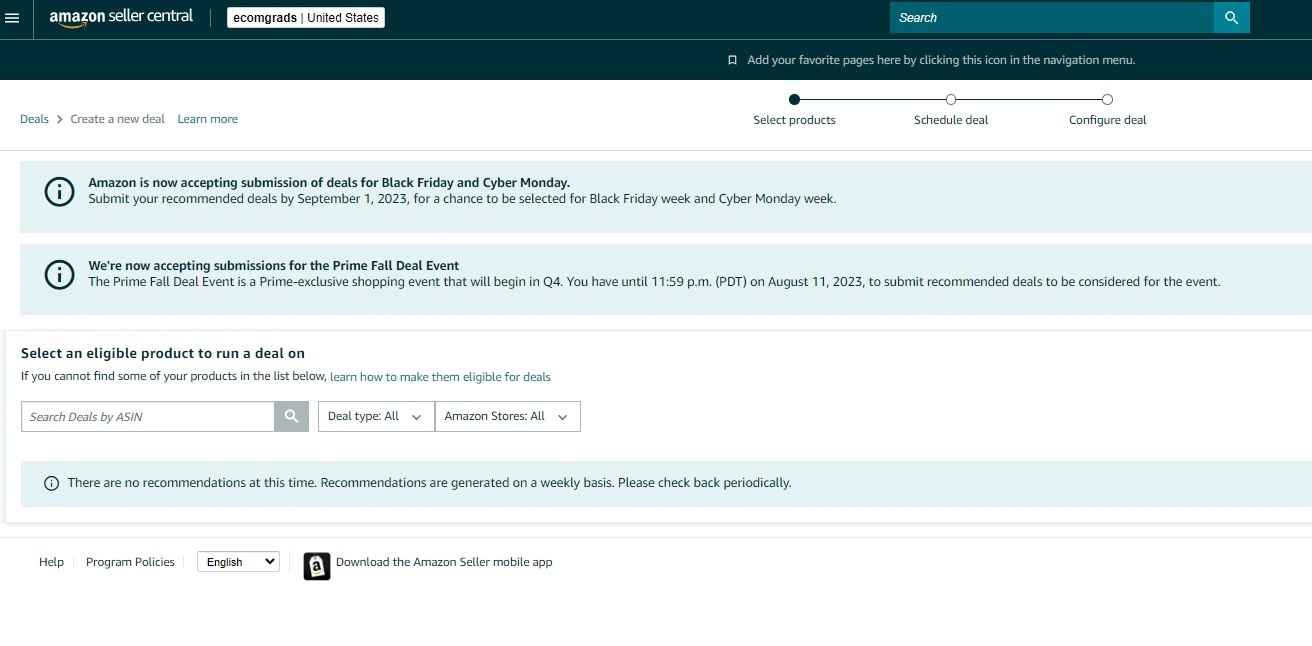The width and height of the screenshot is (1312, 646).
Task: Open the English language selector
Action: [238, 562]
